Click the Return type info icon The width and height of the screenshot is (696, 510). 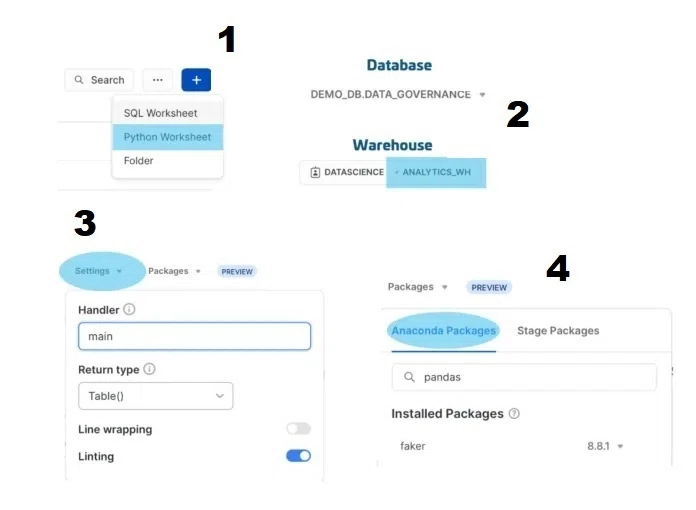tap(150, 369)
